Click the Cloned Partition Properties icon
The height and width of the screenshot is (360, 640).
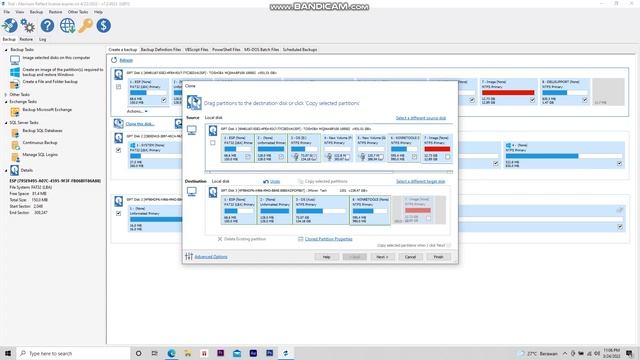pyautogui.click(x=301, y=239)
